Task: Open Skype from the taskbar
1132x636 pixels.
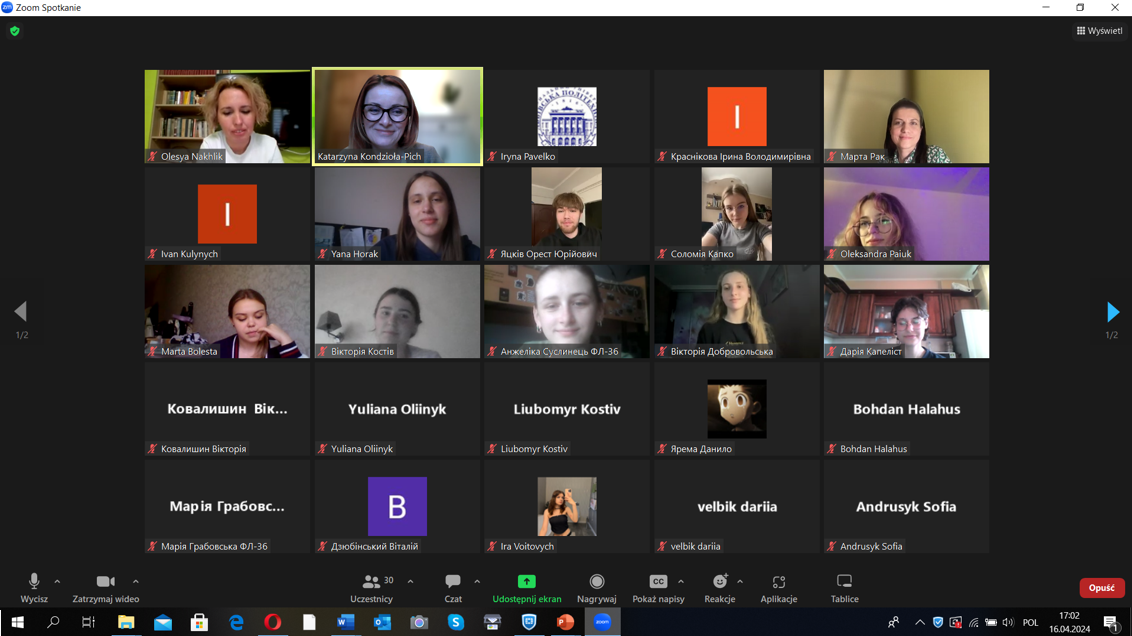Action: pos(456,622)
